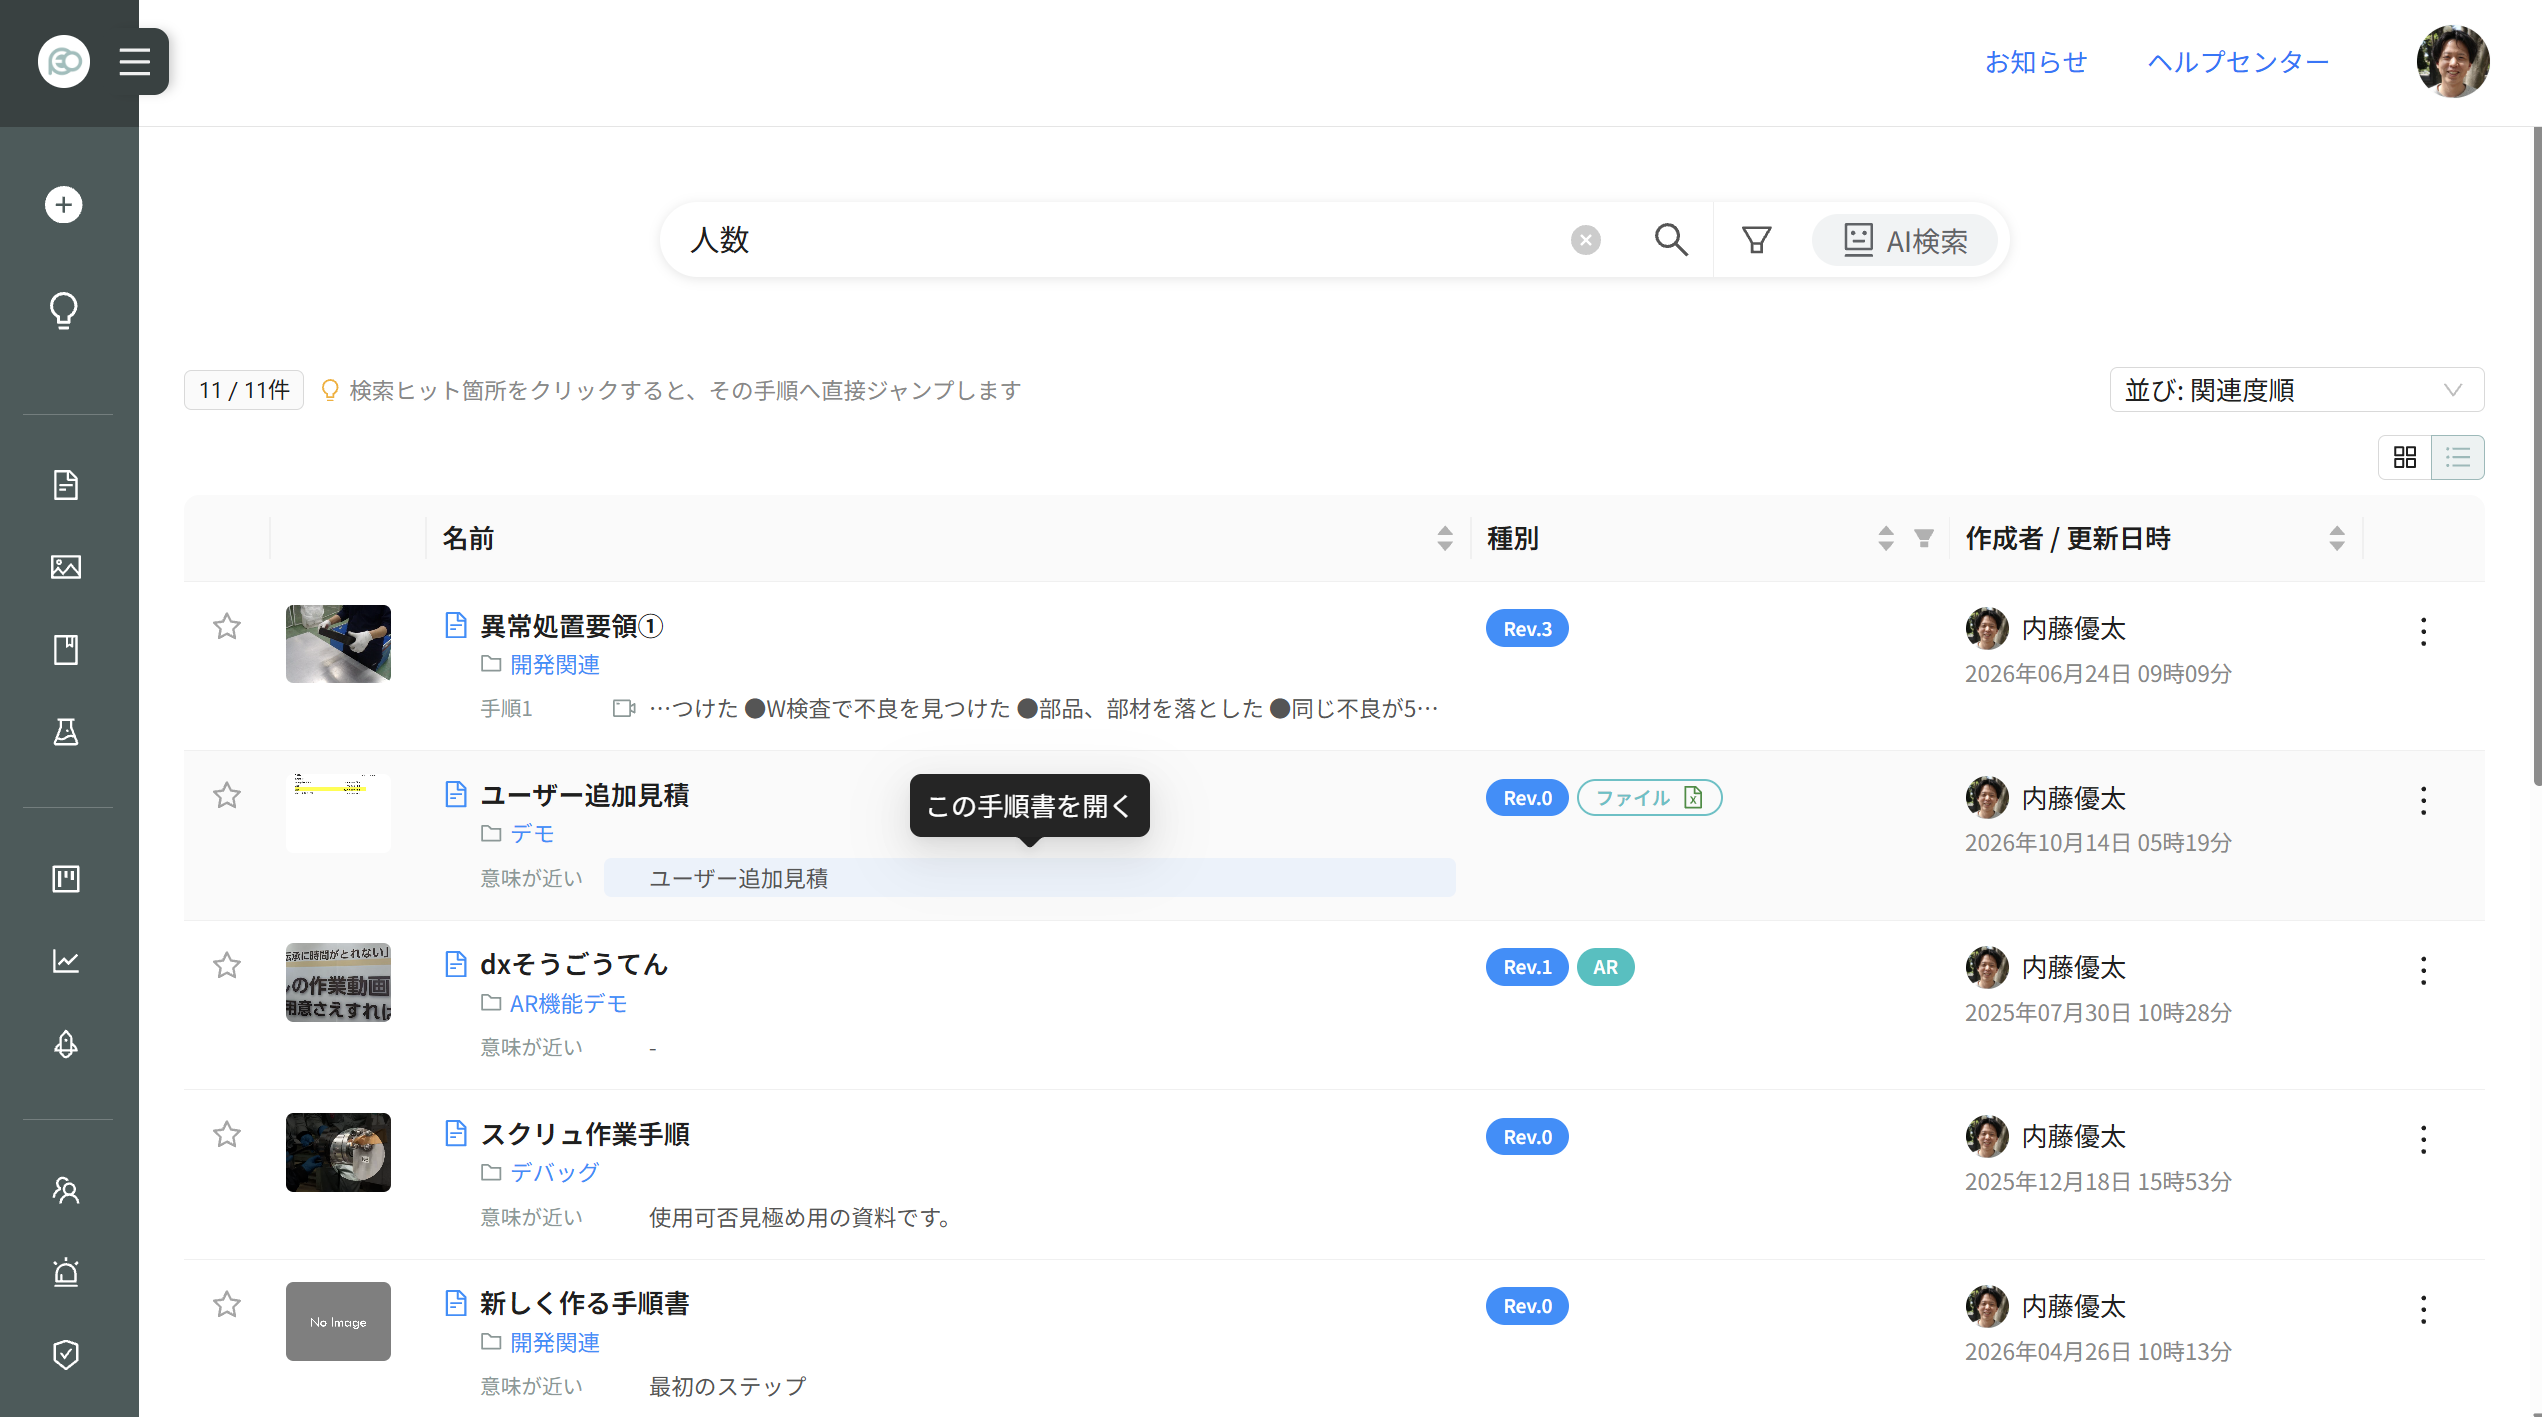Open the デモ folder link

(x=532, y=834)
